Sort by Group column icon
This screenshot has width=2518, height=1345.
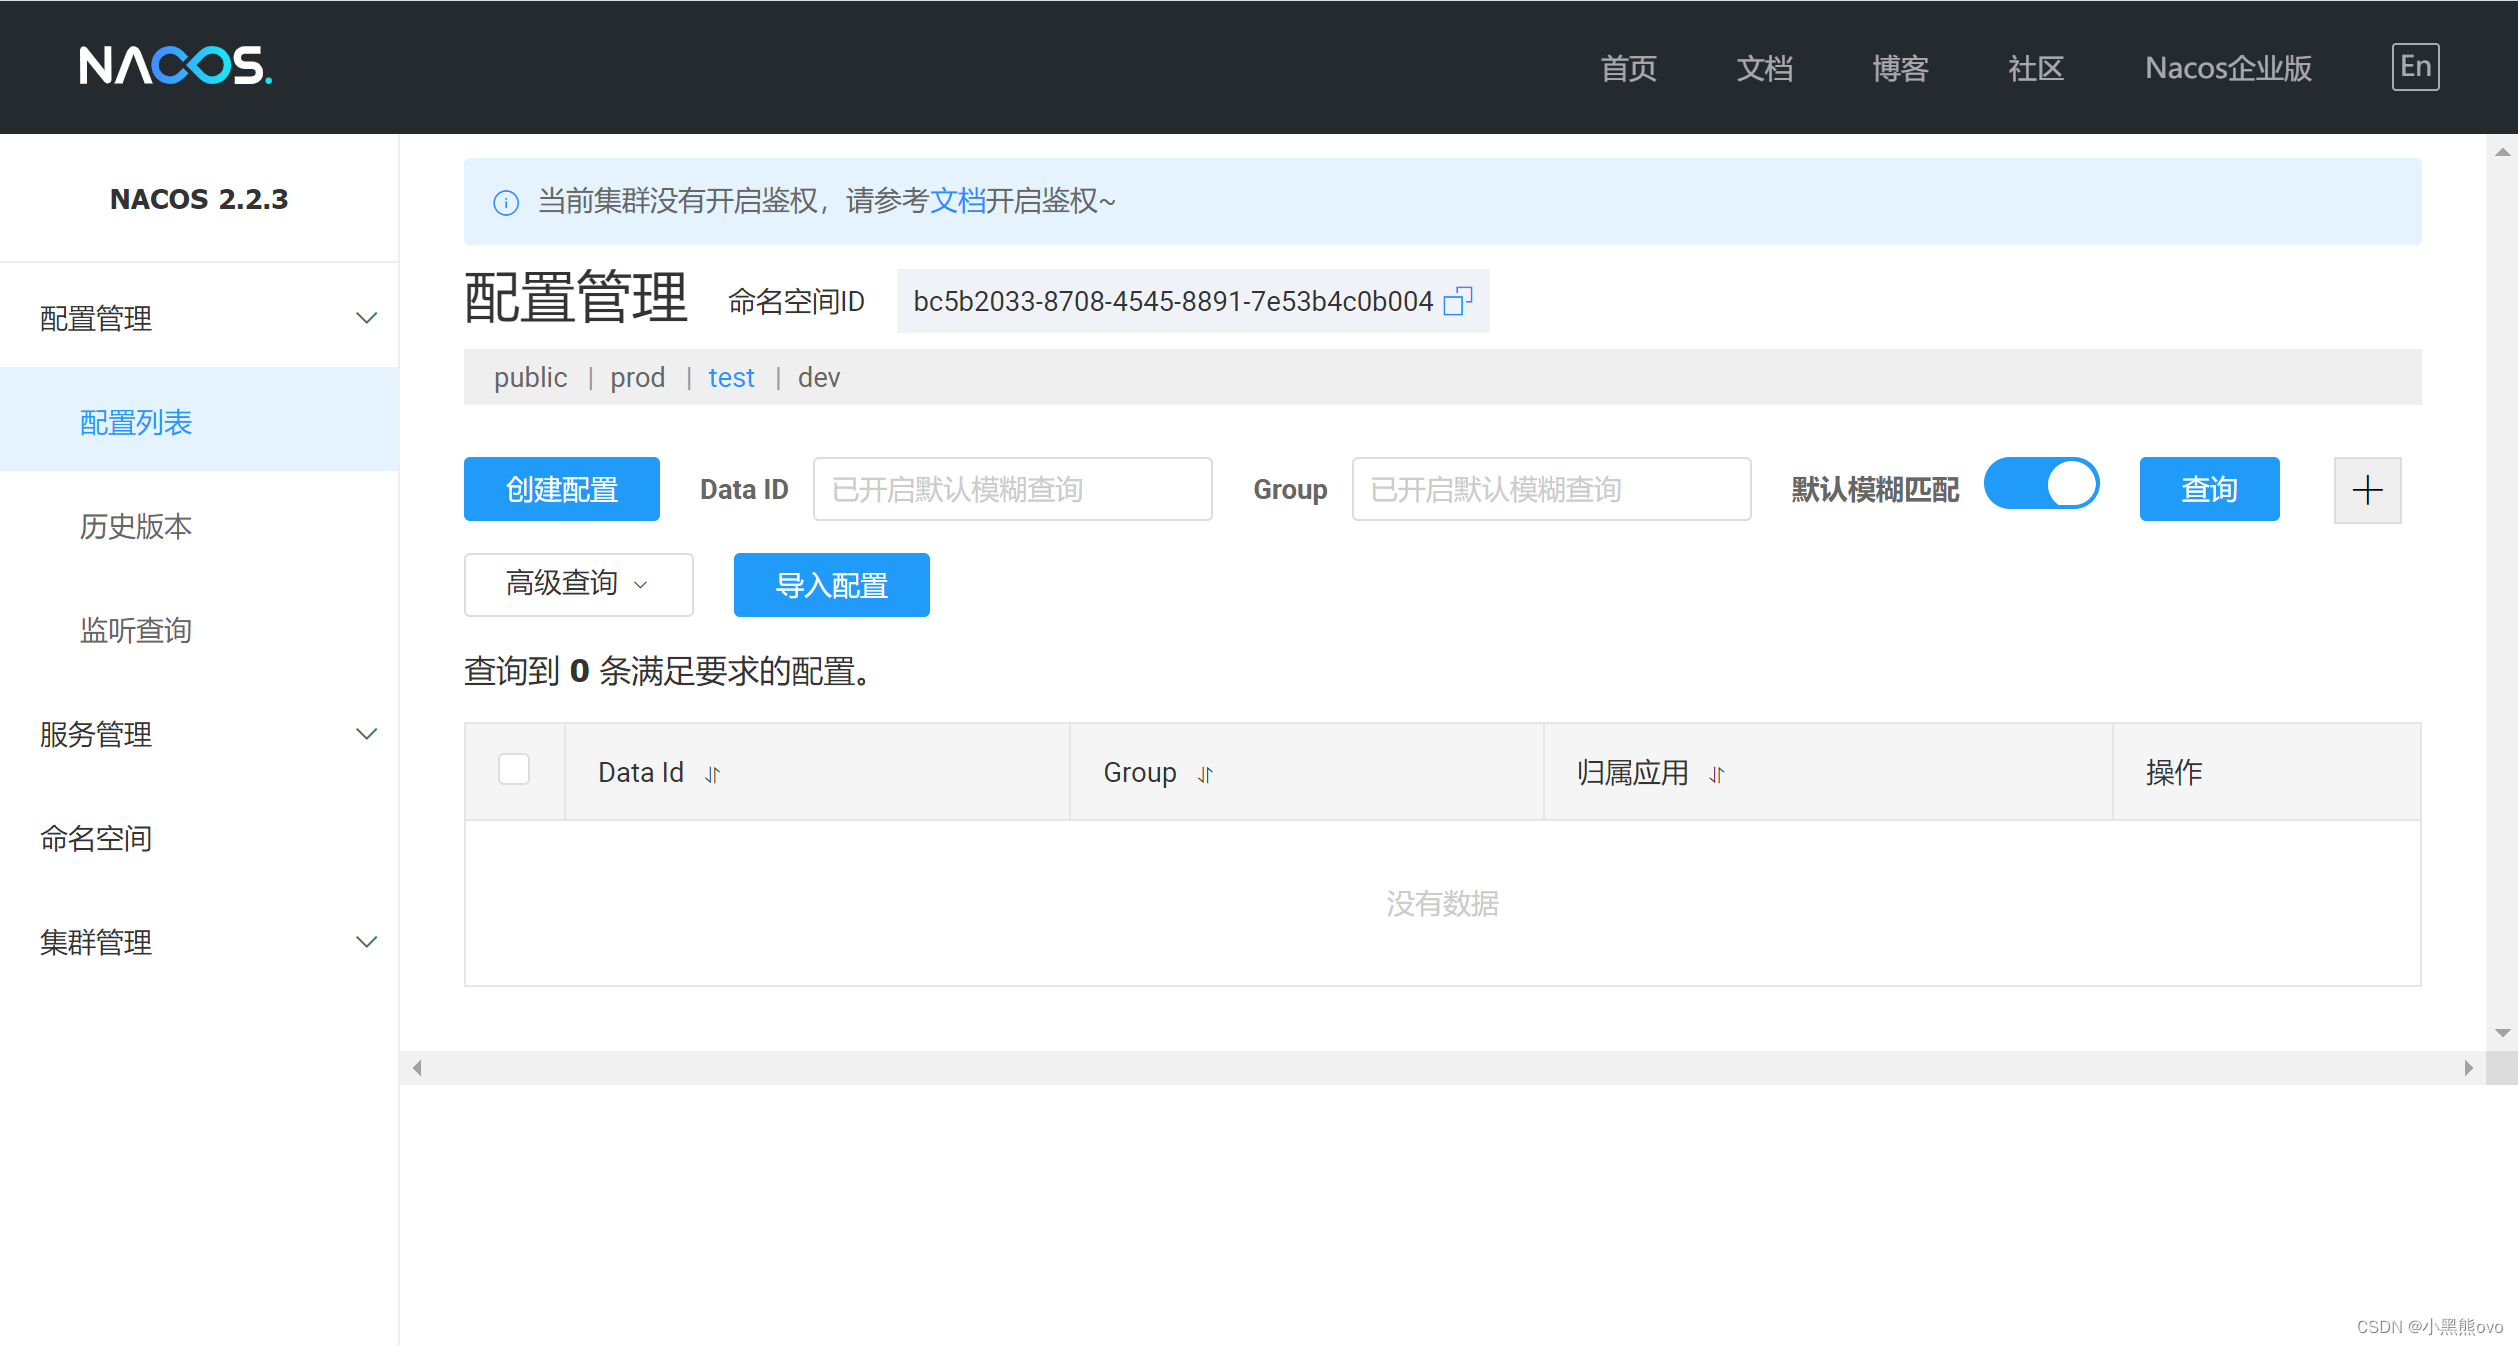click(1205, 774)
